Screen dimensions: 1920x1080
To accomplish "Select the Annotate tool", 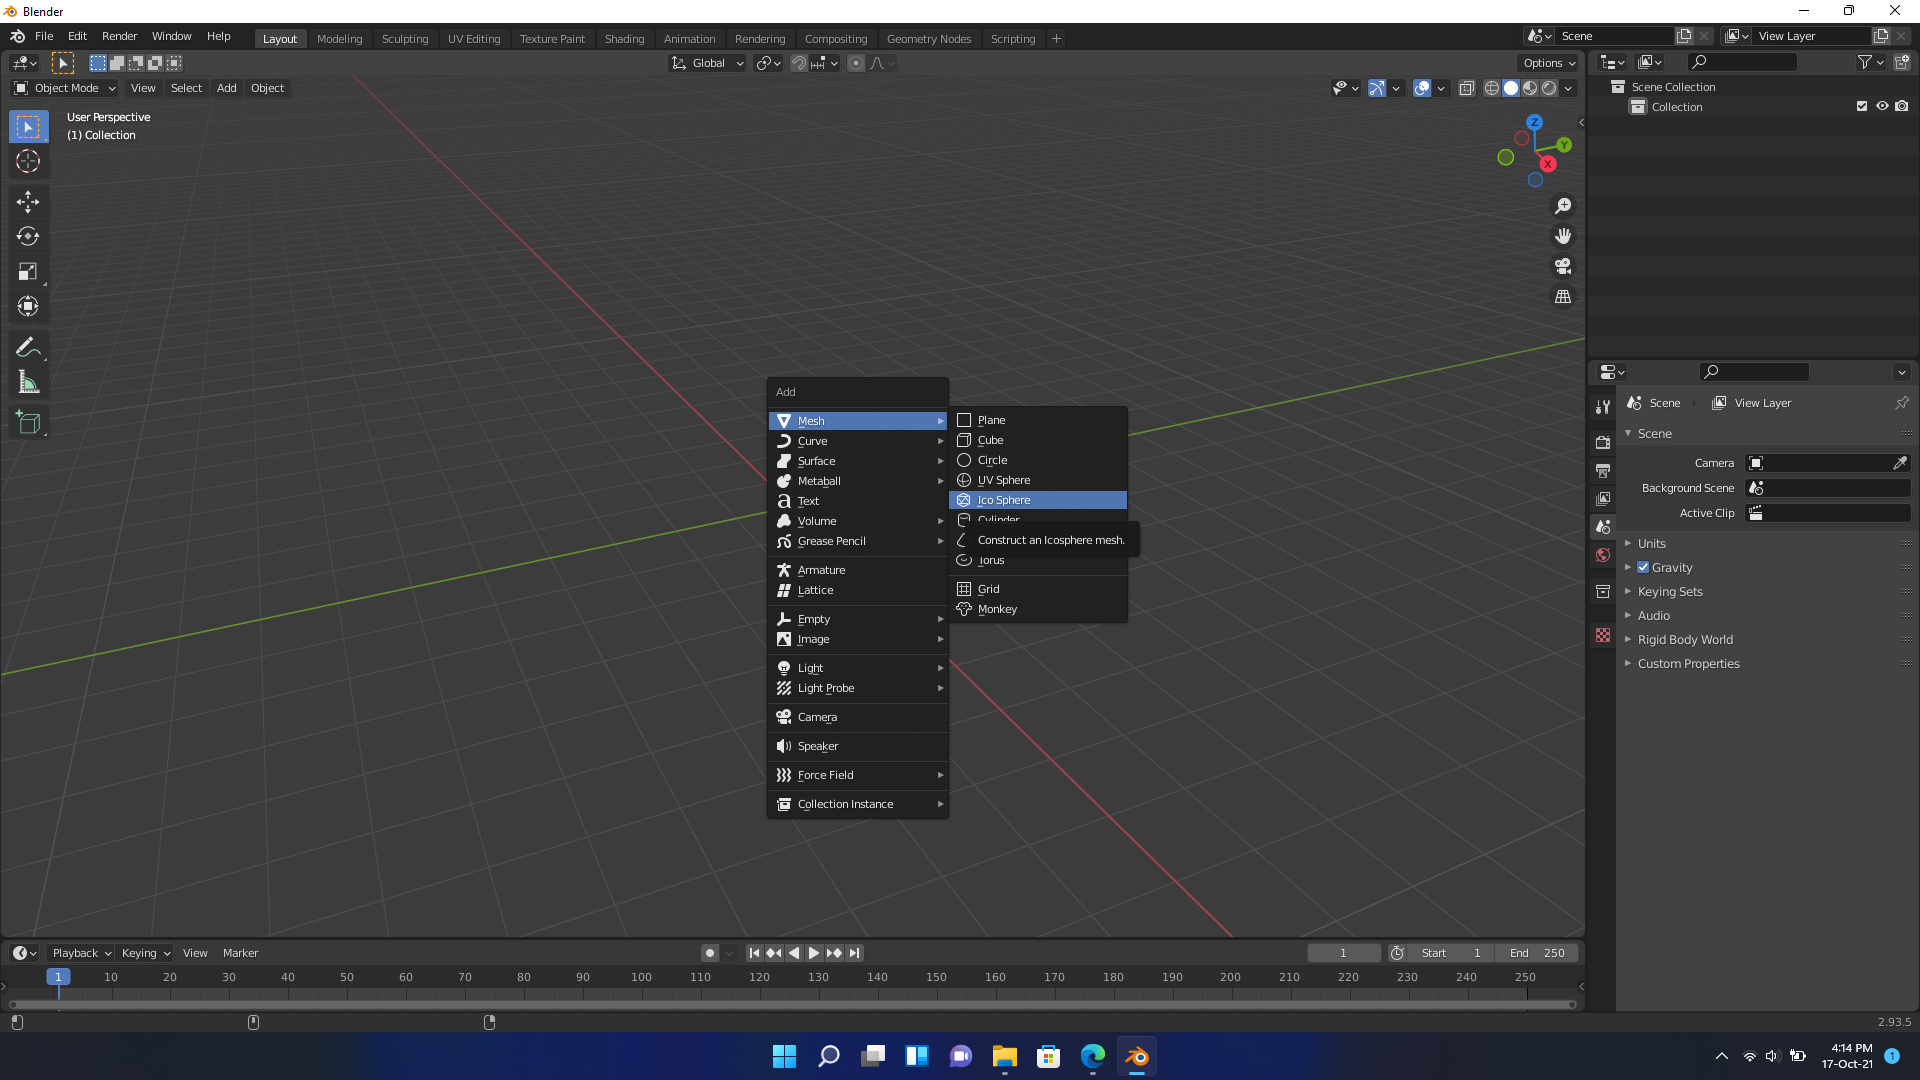I will pos(28,347).
